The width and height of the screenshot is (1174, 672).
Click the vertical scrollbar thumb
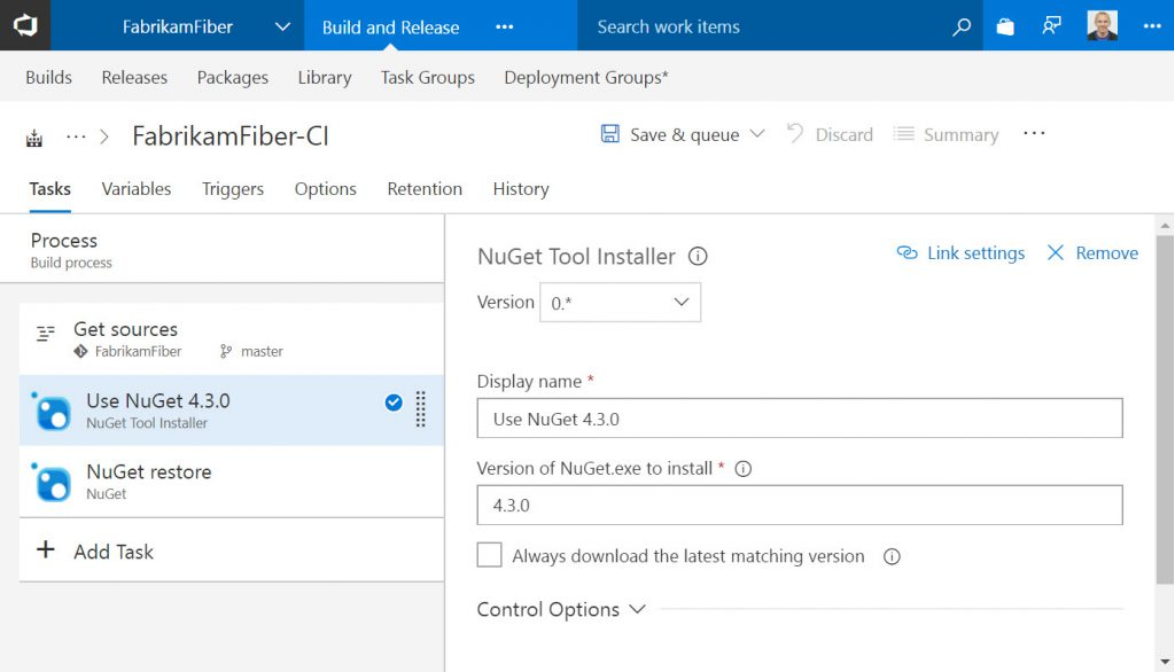1164,409
